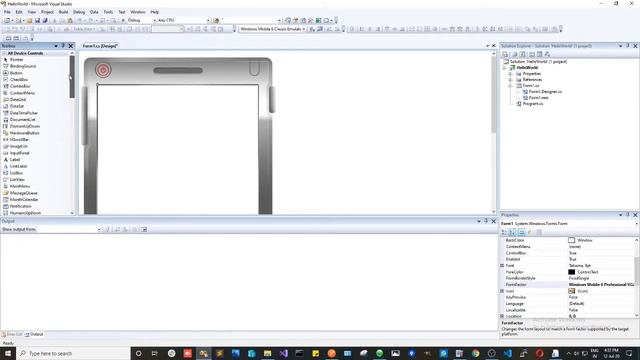Screen dimensions: 640x360
Task: Click the BackColor white color swatch
Action: coord(571,240)
